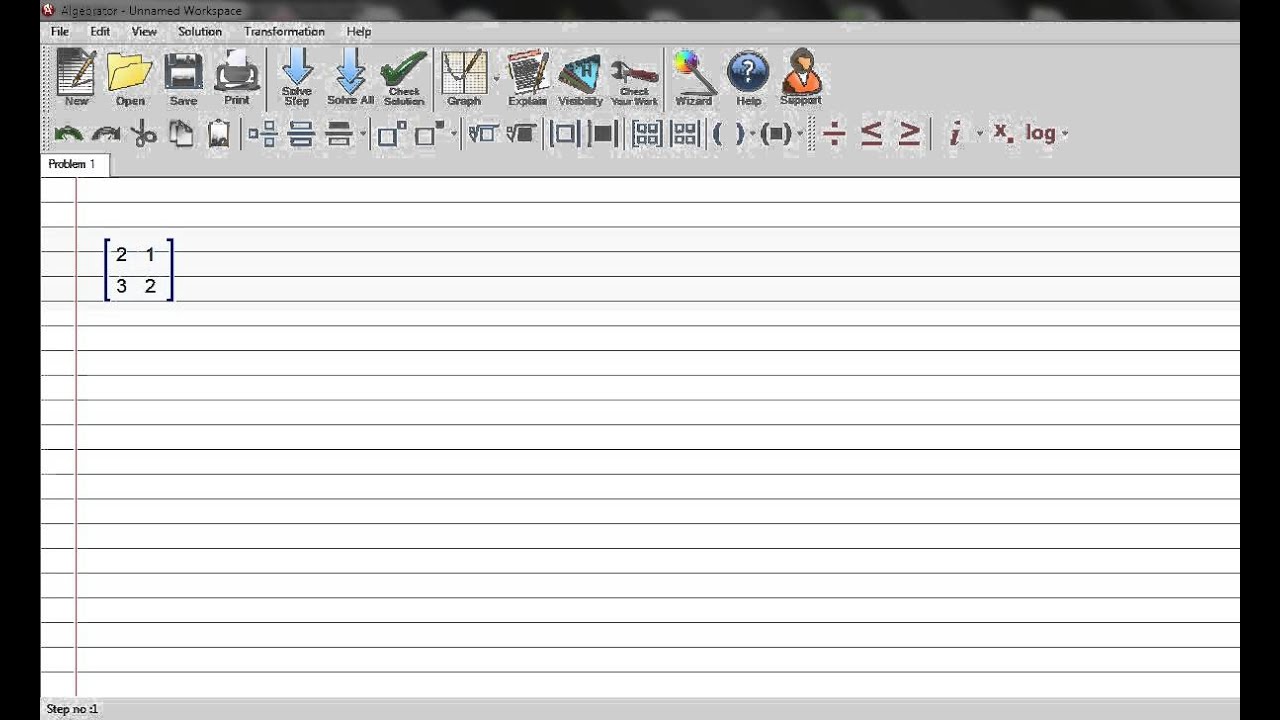
Task: Insert the filled exponent template
Action: click(430, 133)
